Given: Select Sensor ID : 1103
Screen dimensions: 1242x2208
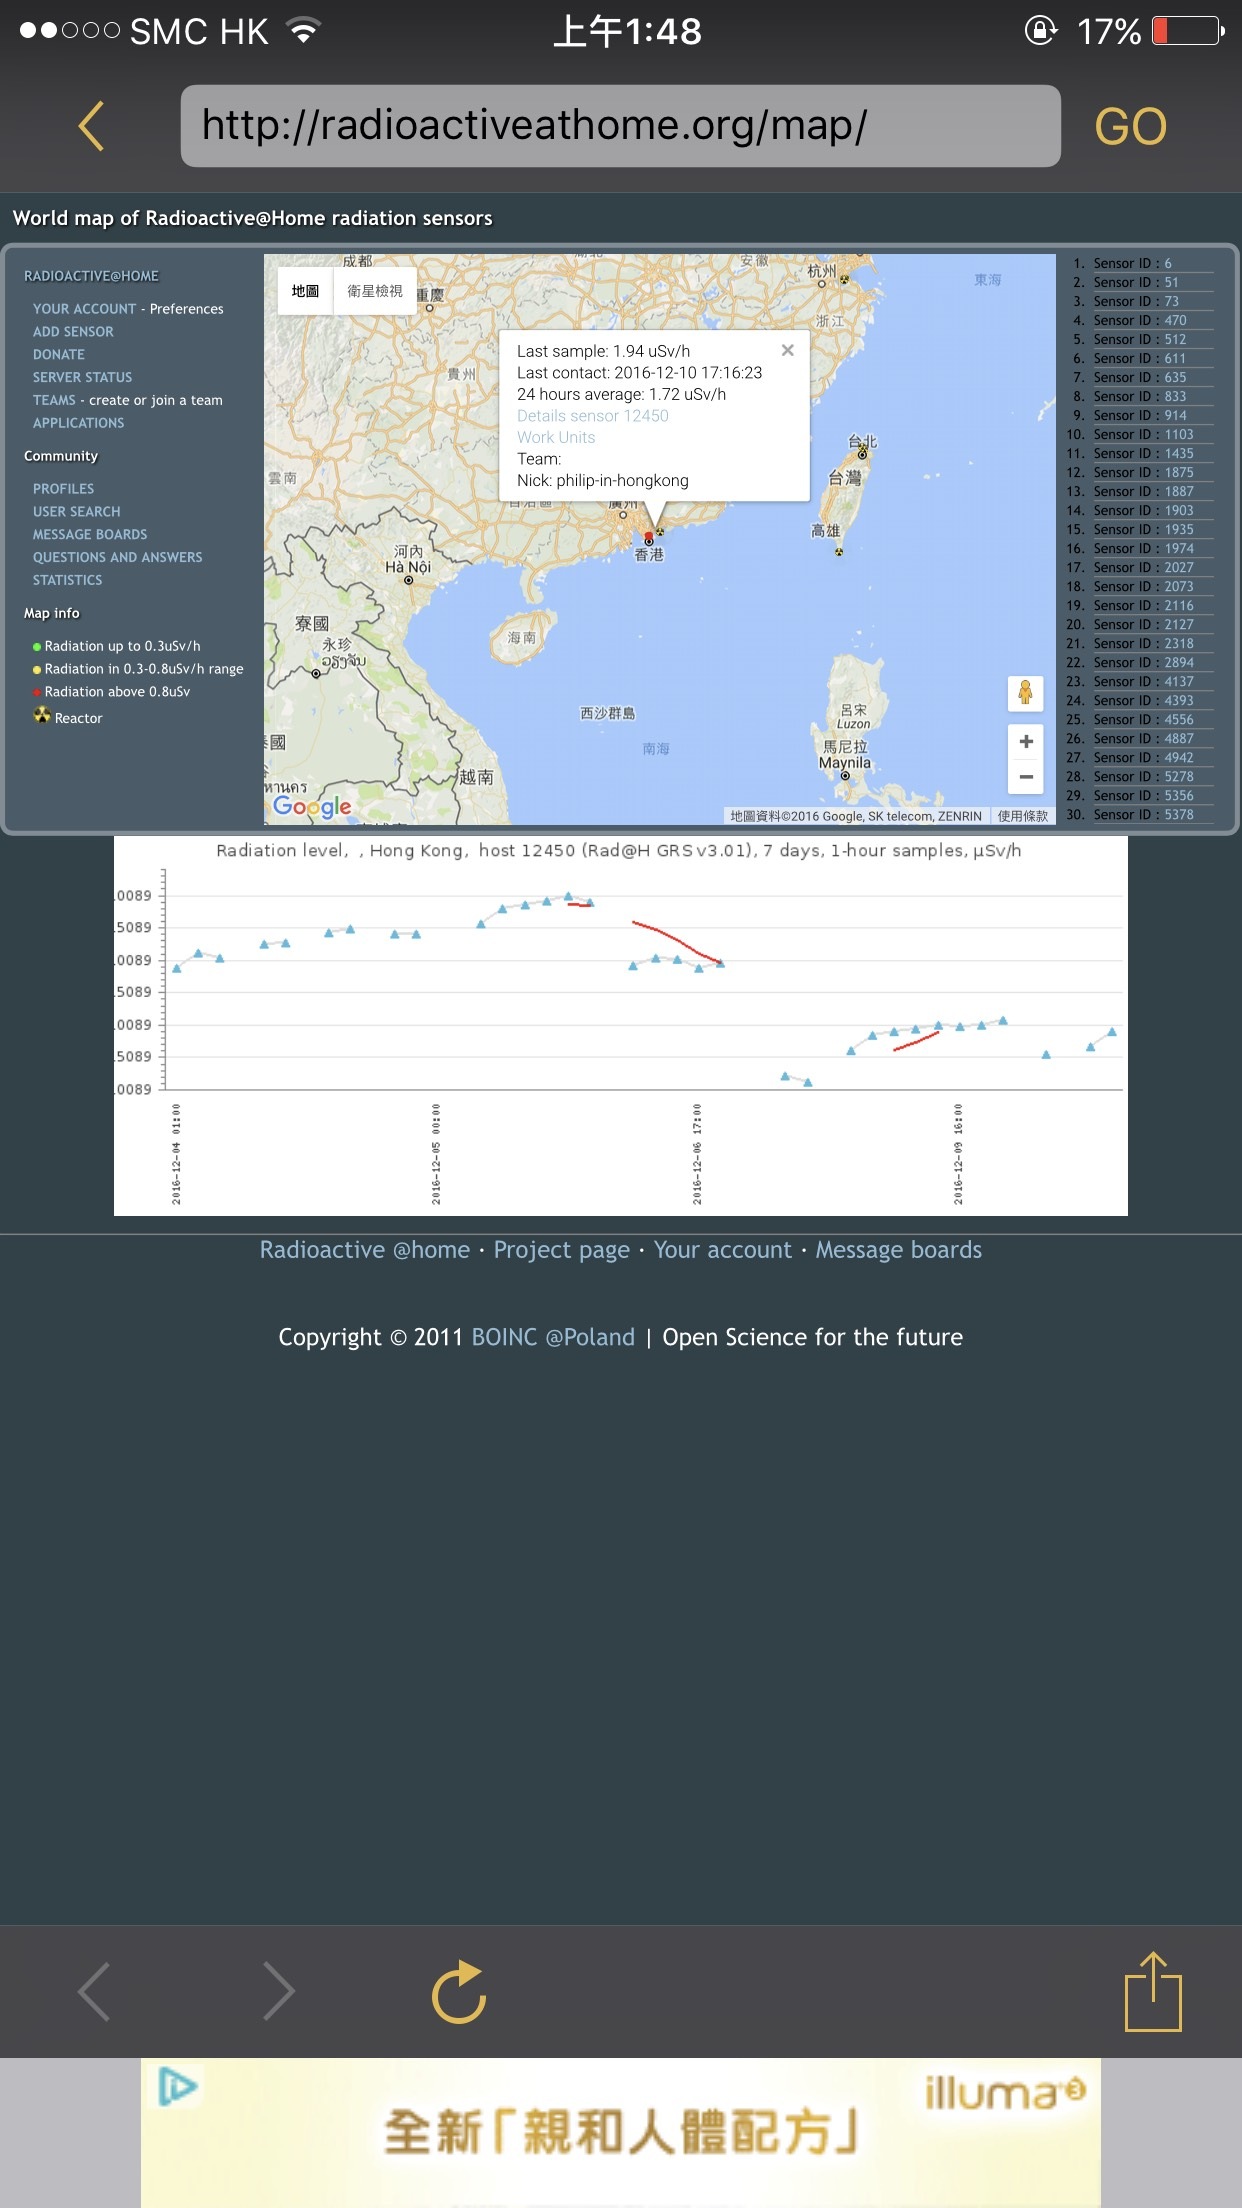Looking at the screenshot, I should 1143,434.
